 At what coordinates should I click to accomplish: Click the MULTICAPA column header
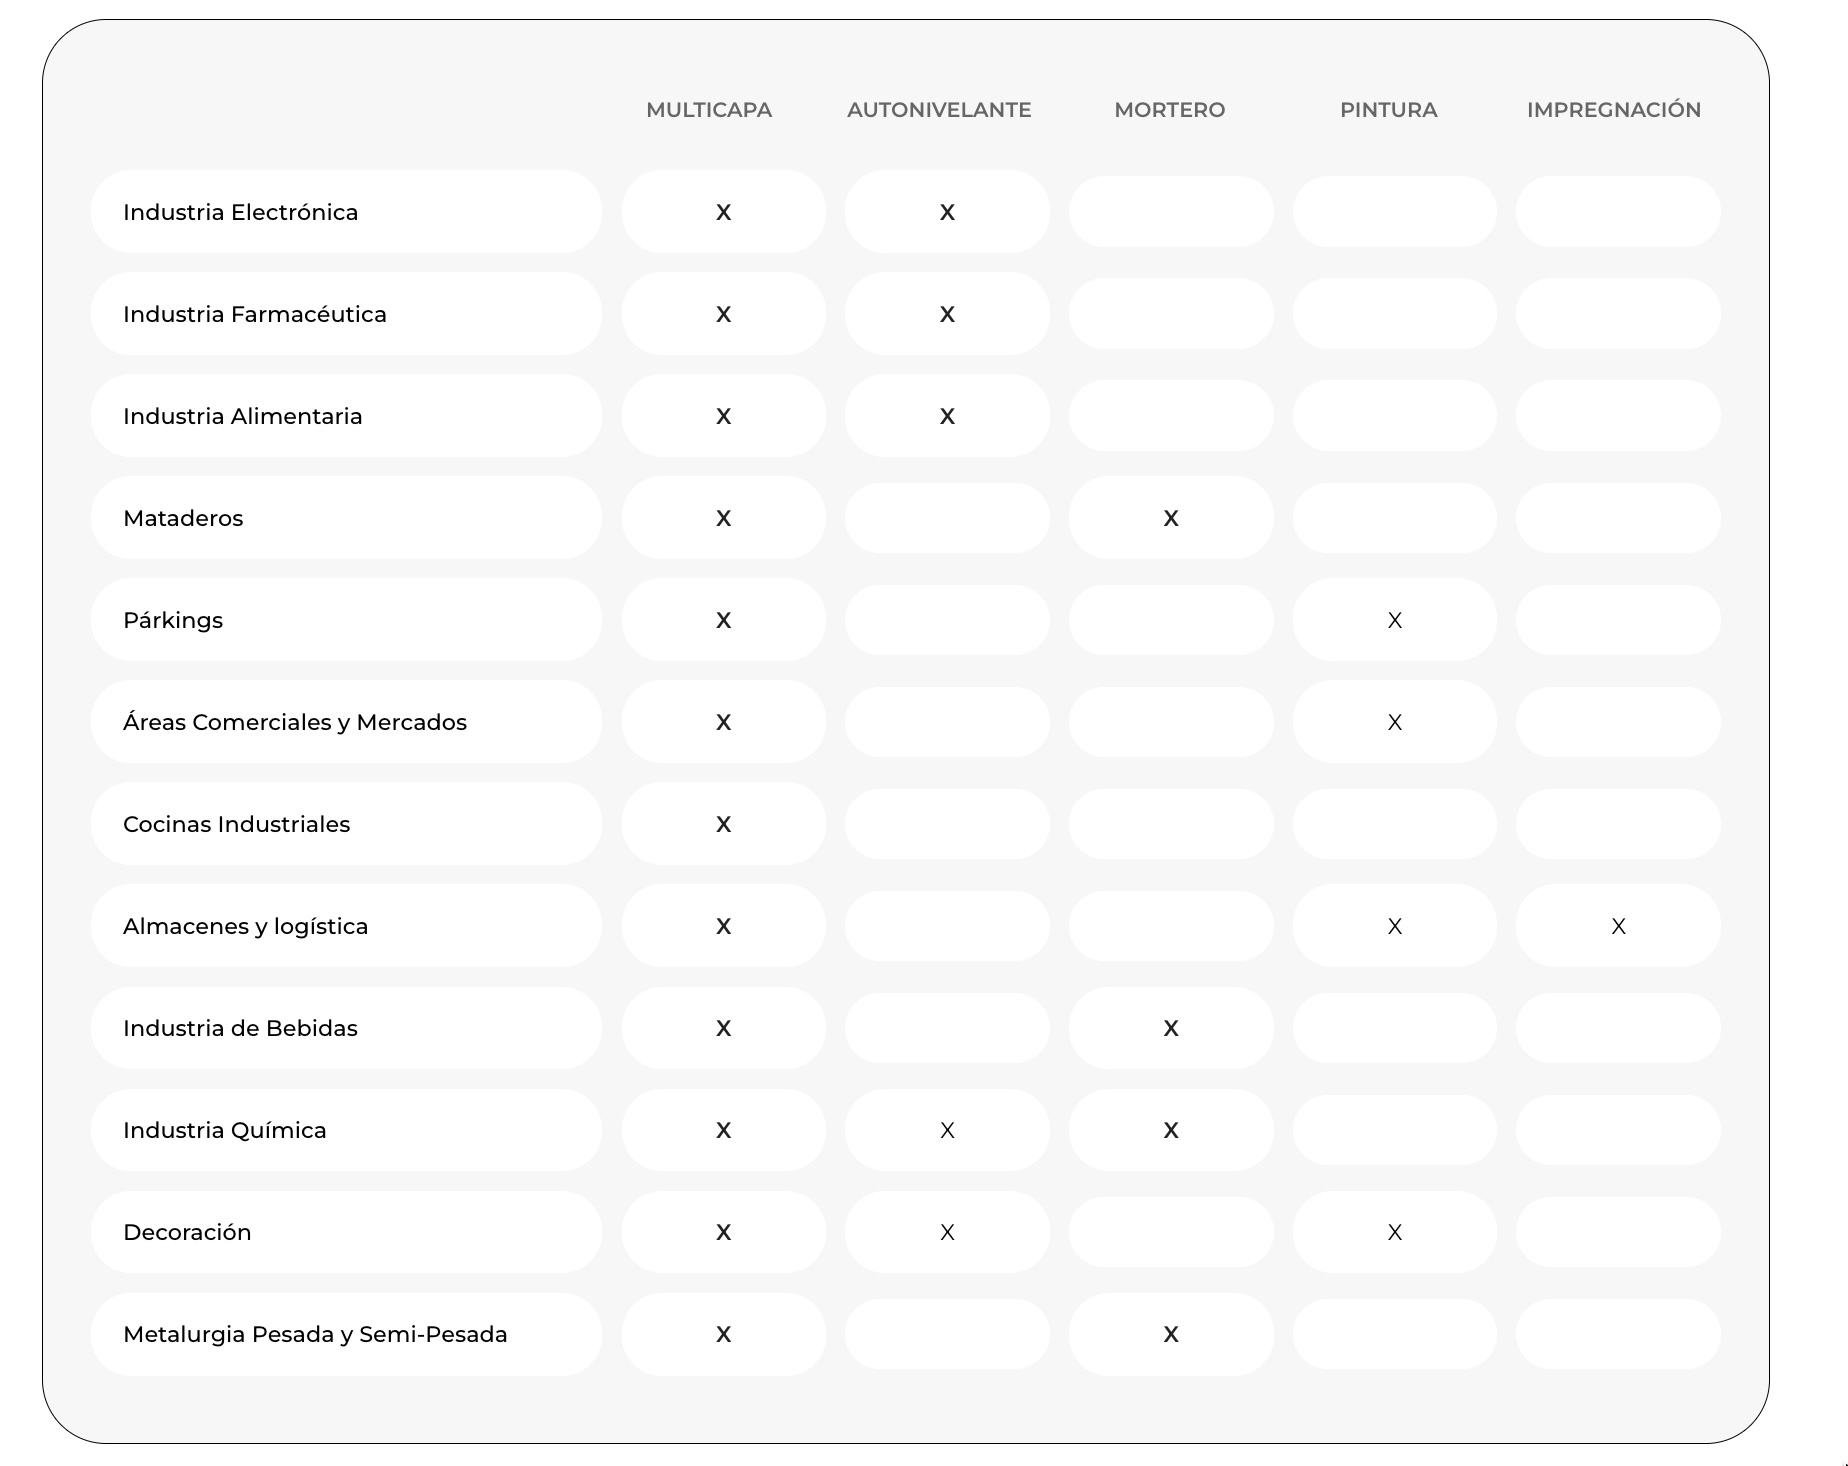pyautogui.click(x=708, y=110)
